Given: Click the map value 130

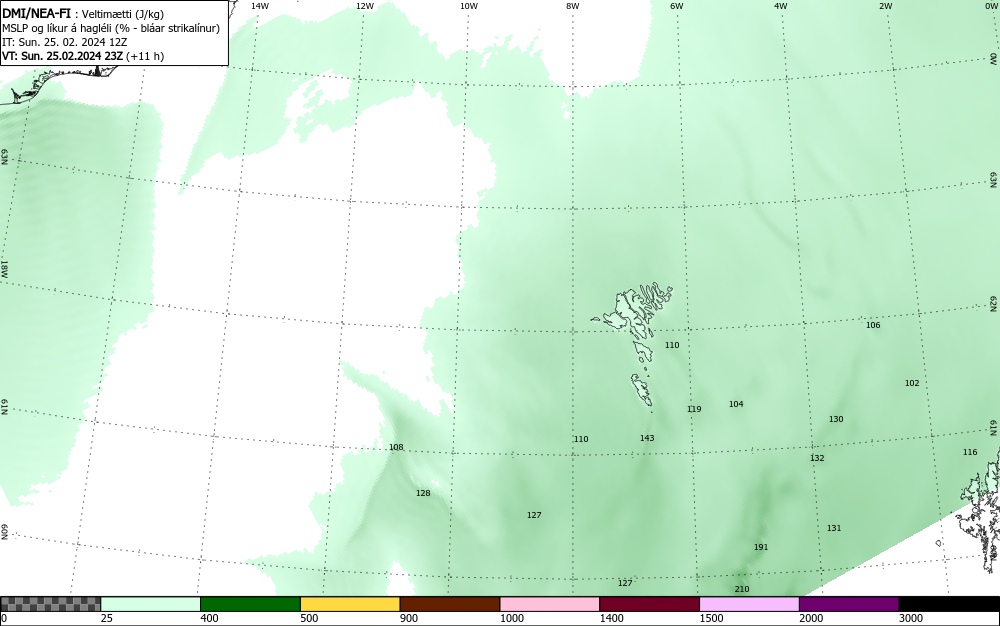Looking at the screenshot, I should tap(836, 419).
